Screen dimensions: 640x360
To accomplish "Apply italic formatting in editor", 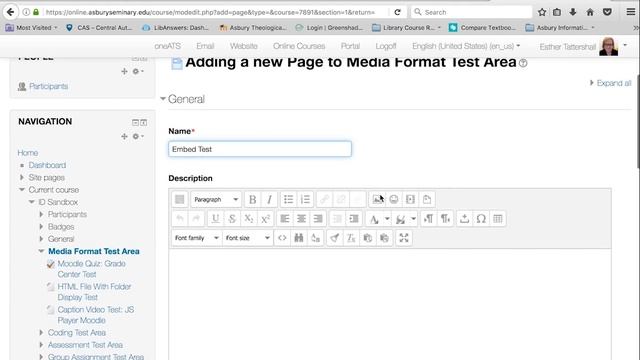I will coord(269,199).
